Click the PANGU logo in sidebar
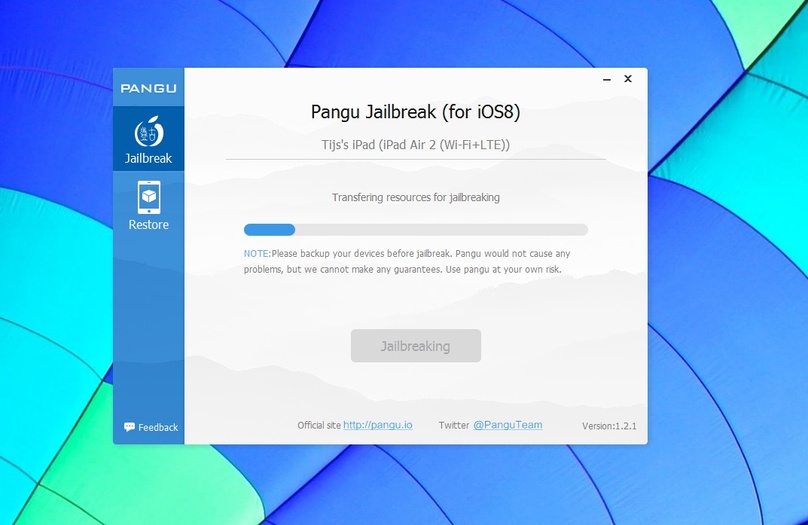This screenshot has height=525, width=808. (x=148, y=88)
